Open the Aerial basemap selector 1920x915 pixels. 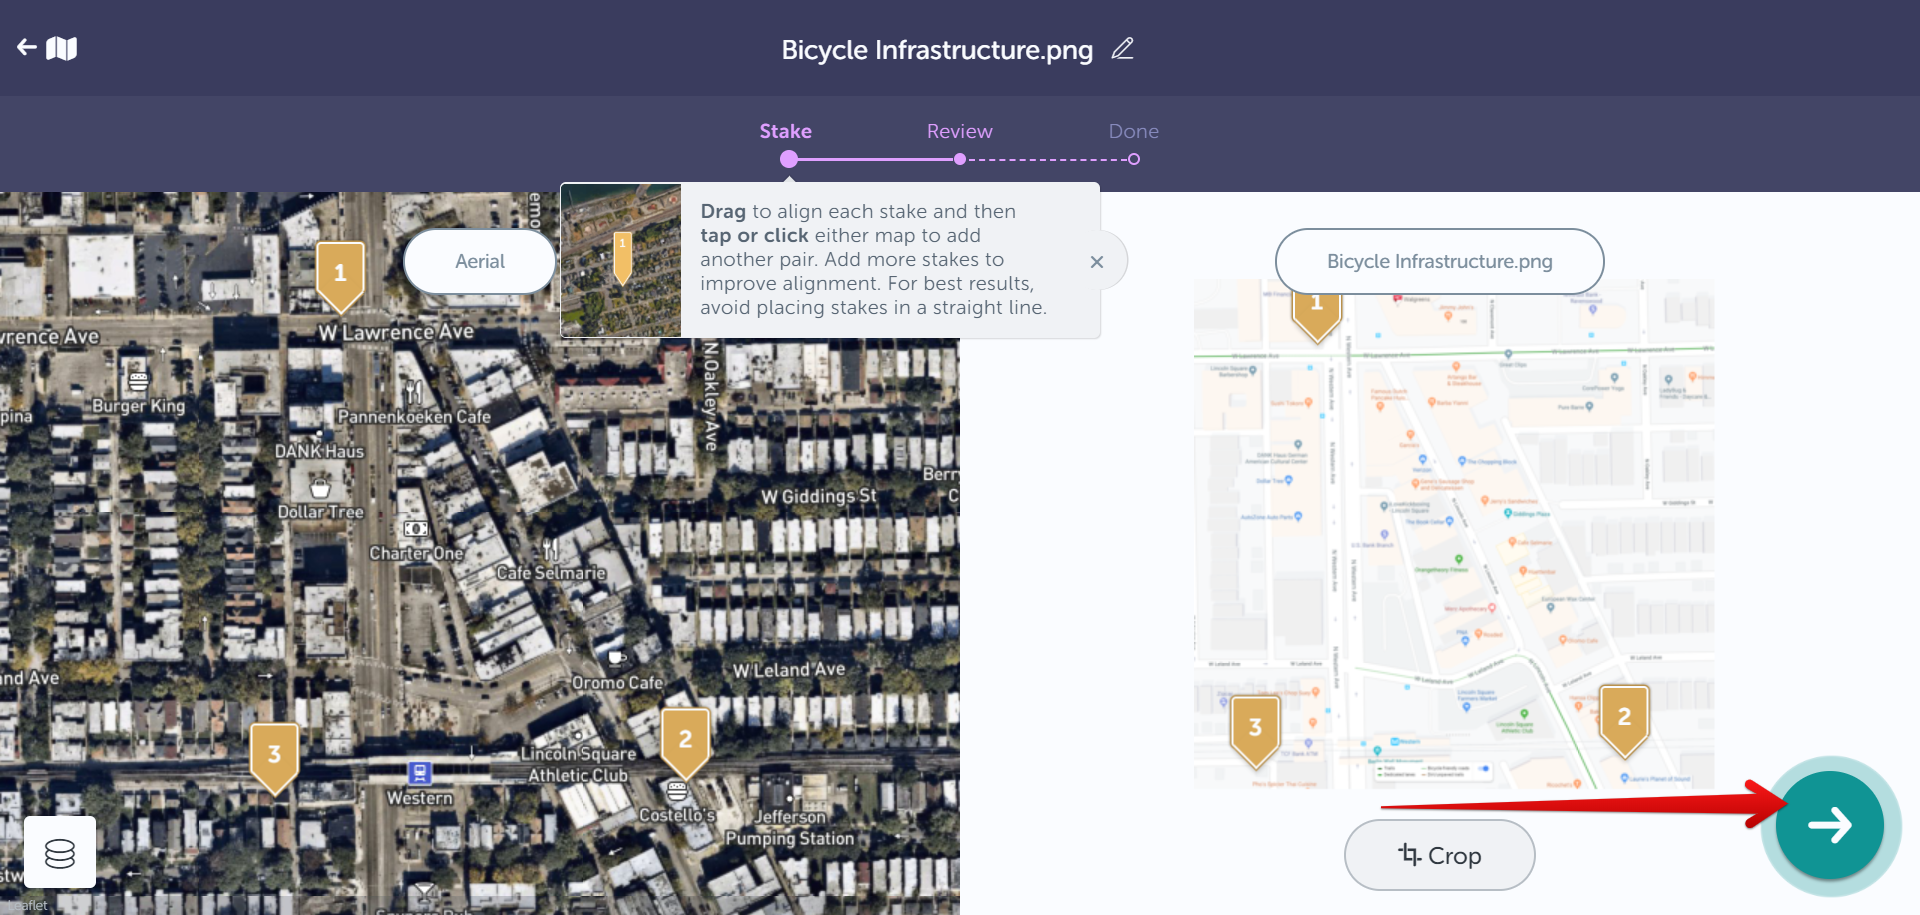click(480, 261)
